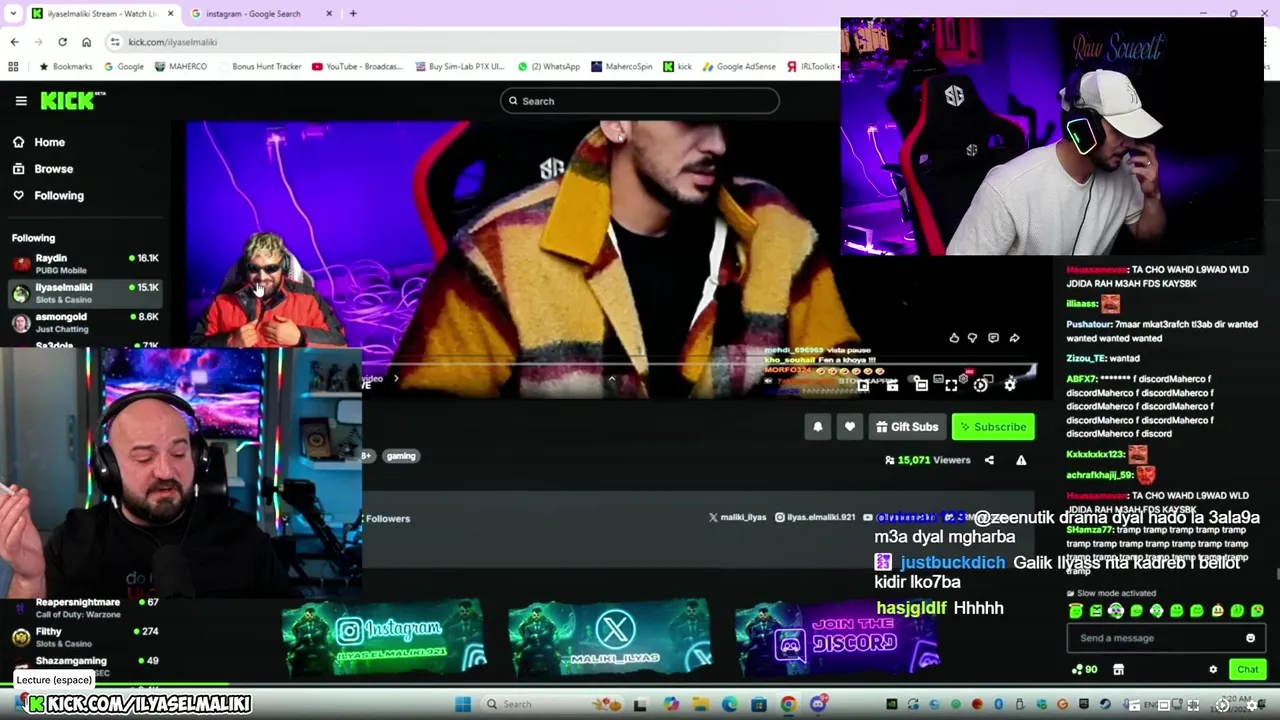The image size is (1280, 720).
Task: Toggle fullscreen in the video player
Action: 950,385
